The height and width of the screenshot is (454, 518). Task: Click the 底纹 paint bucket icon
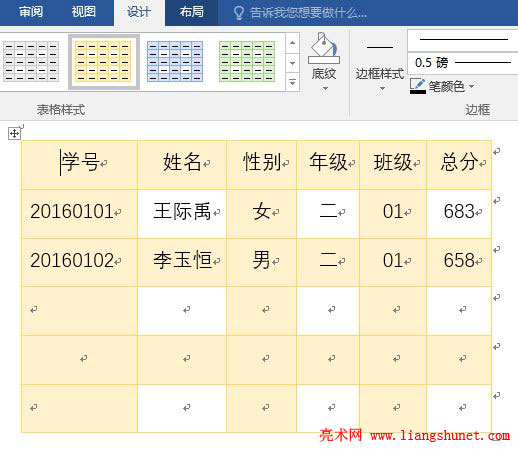[324, 48]
